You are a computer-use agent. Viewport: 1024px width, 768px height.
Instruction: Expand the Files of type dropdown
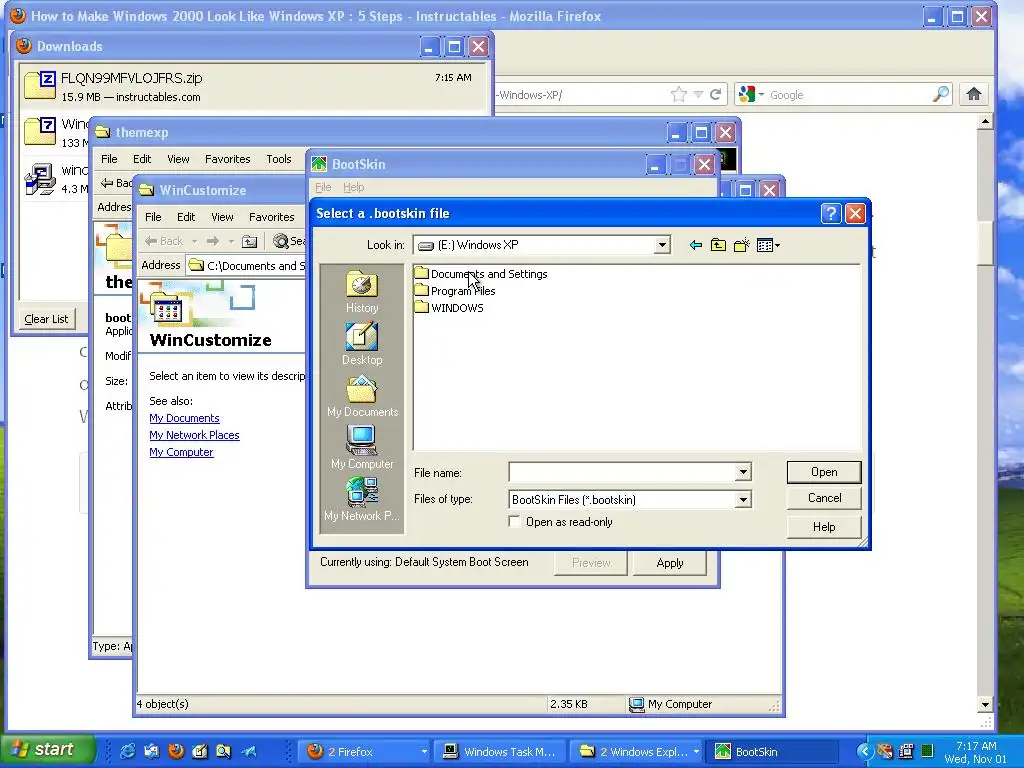(743, 500)
